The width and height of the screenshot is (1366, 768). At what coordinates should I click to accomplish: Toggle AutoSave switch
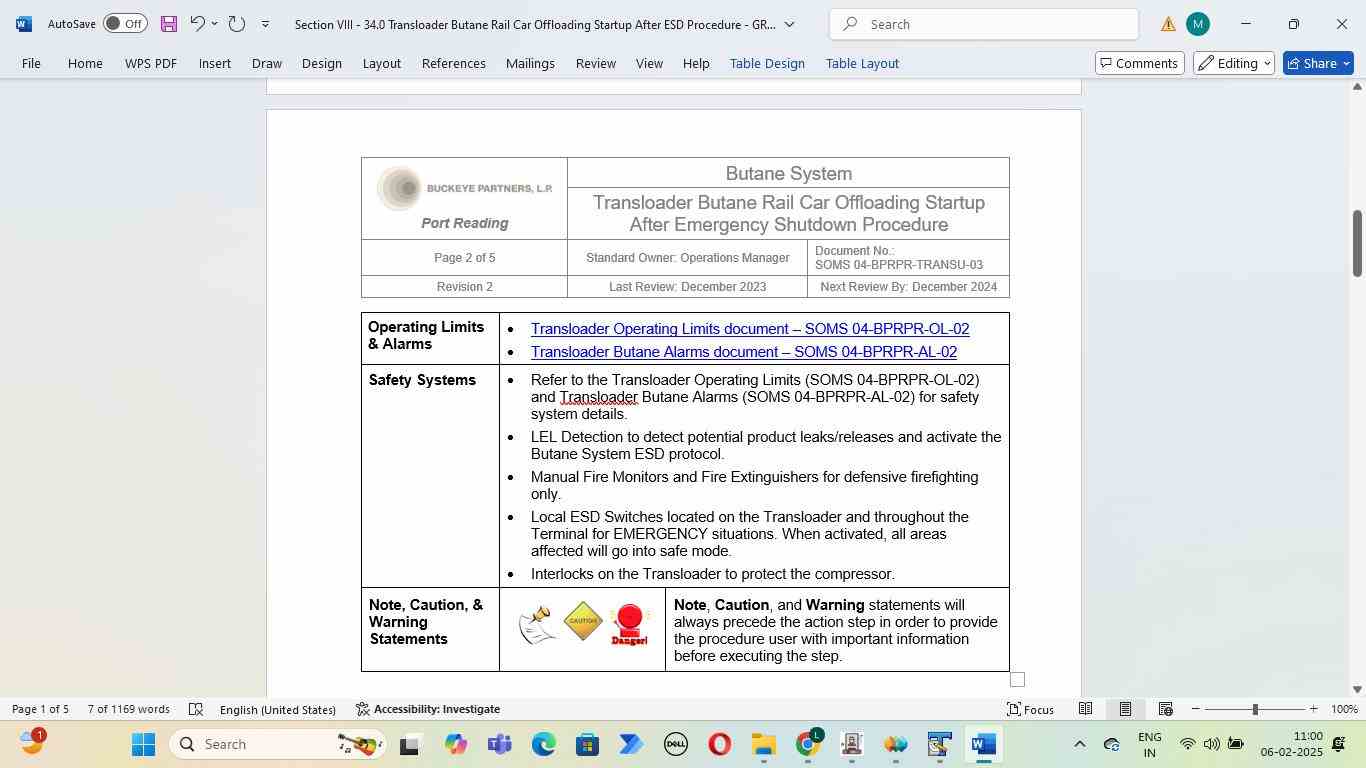pyautogui.click(x=125, y=24)
